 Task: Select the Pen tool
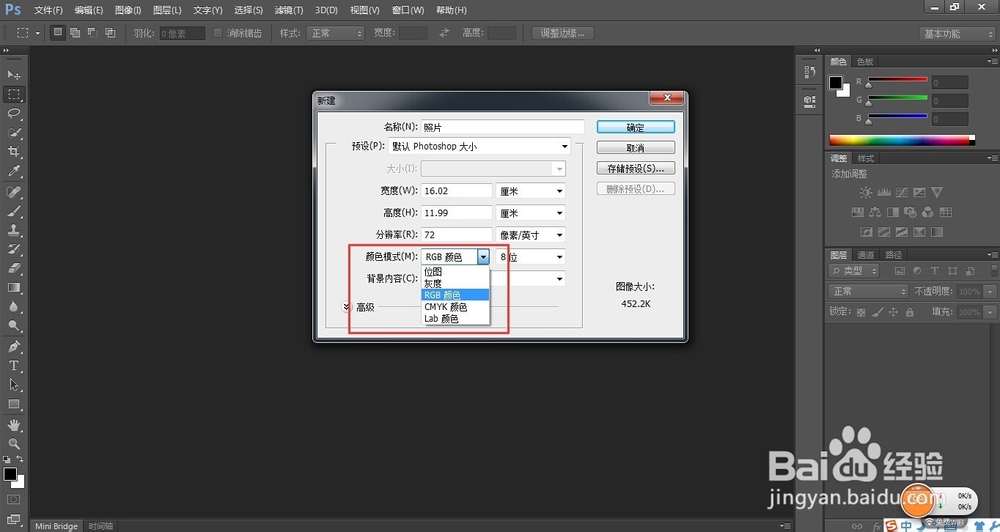pyautogui.click(x=13, y=346)
